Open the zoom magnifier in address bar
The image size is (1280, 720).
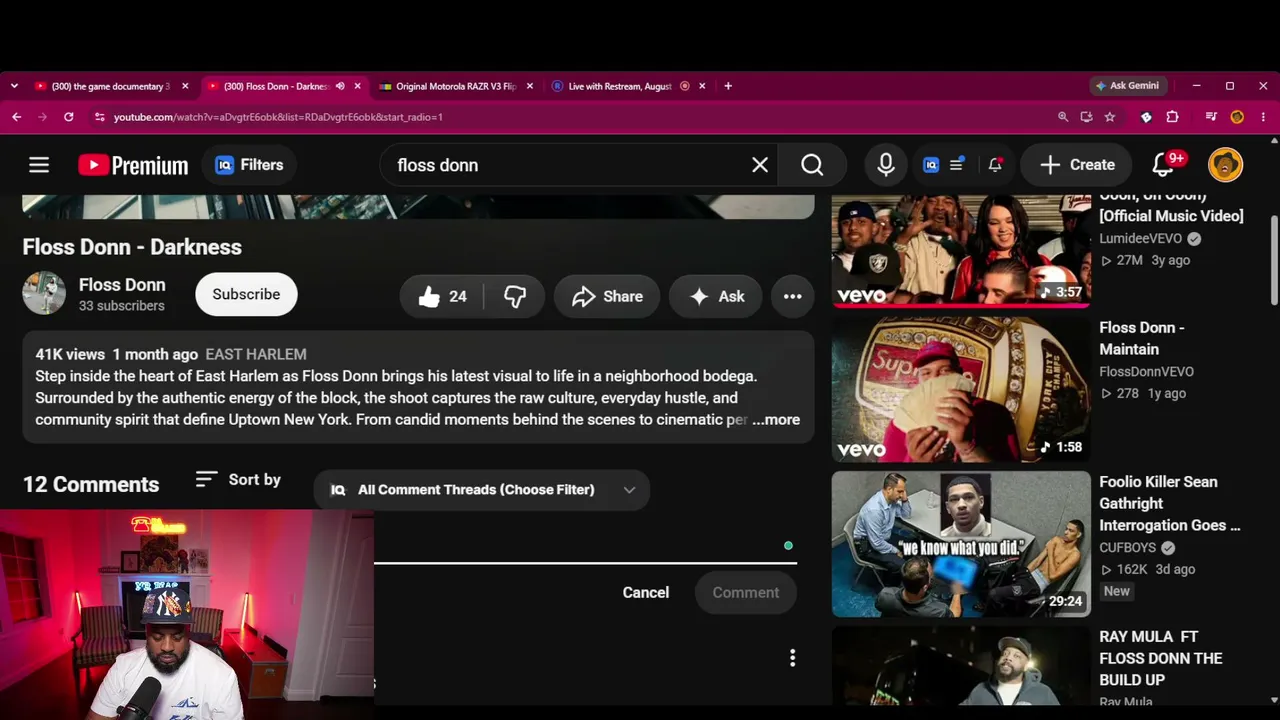tap(1063, 117)
